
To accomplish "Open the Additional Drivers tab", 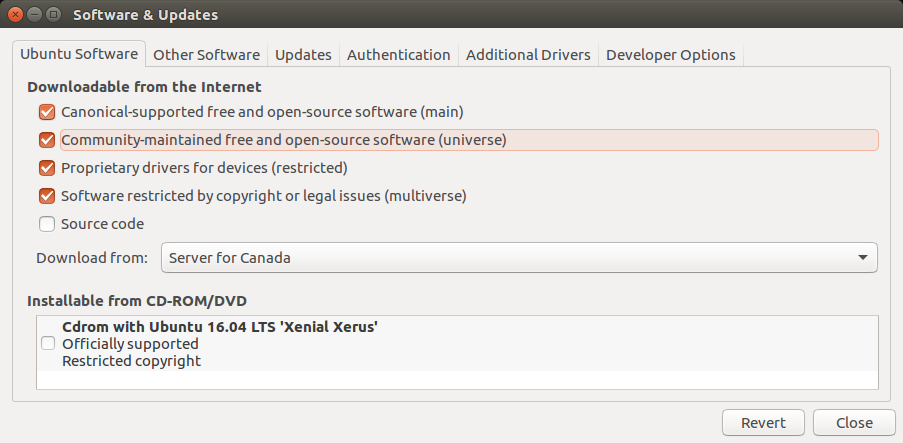I will (x=528, y=55).
